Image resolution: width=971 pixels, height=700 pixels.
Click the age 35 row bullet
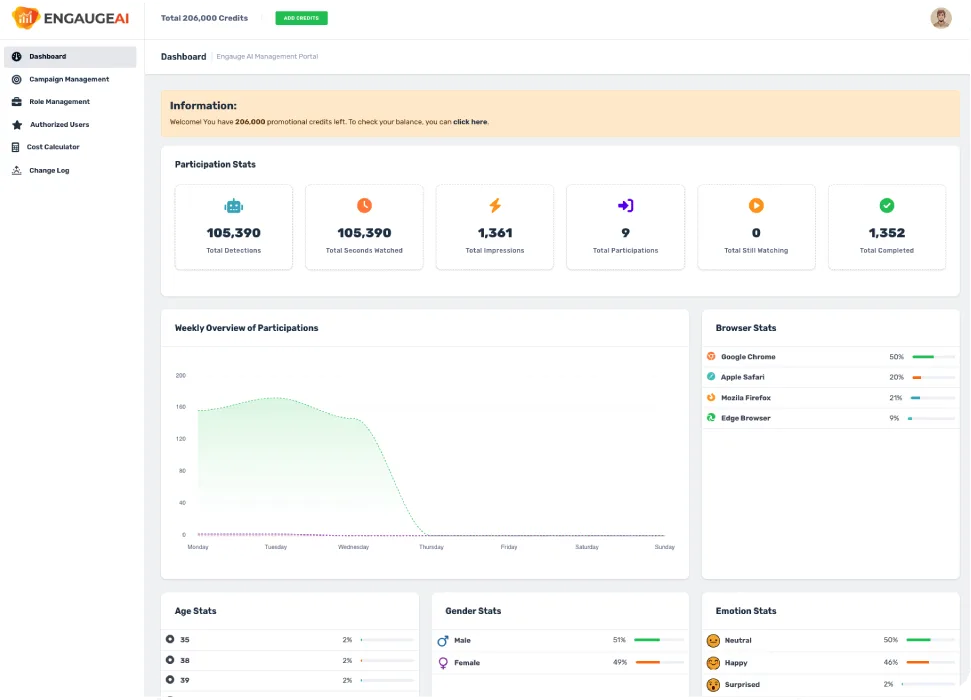pos(170,639)
